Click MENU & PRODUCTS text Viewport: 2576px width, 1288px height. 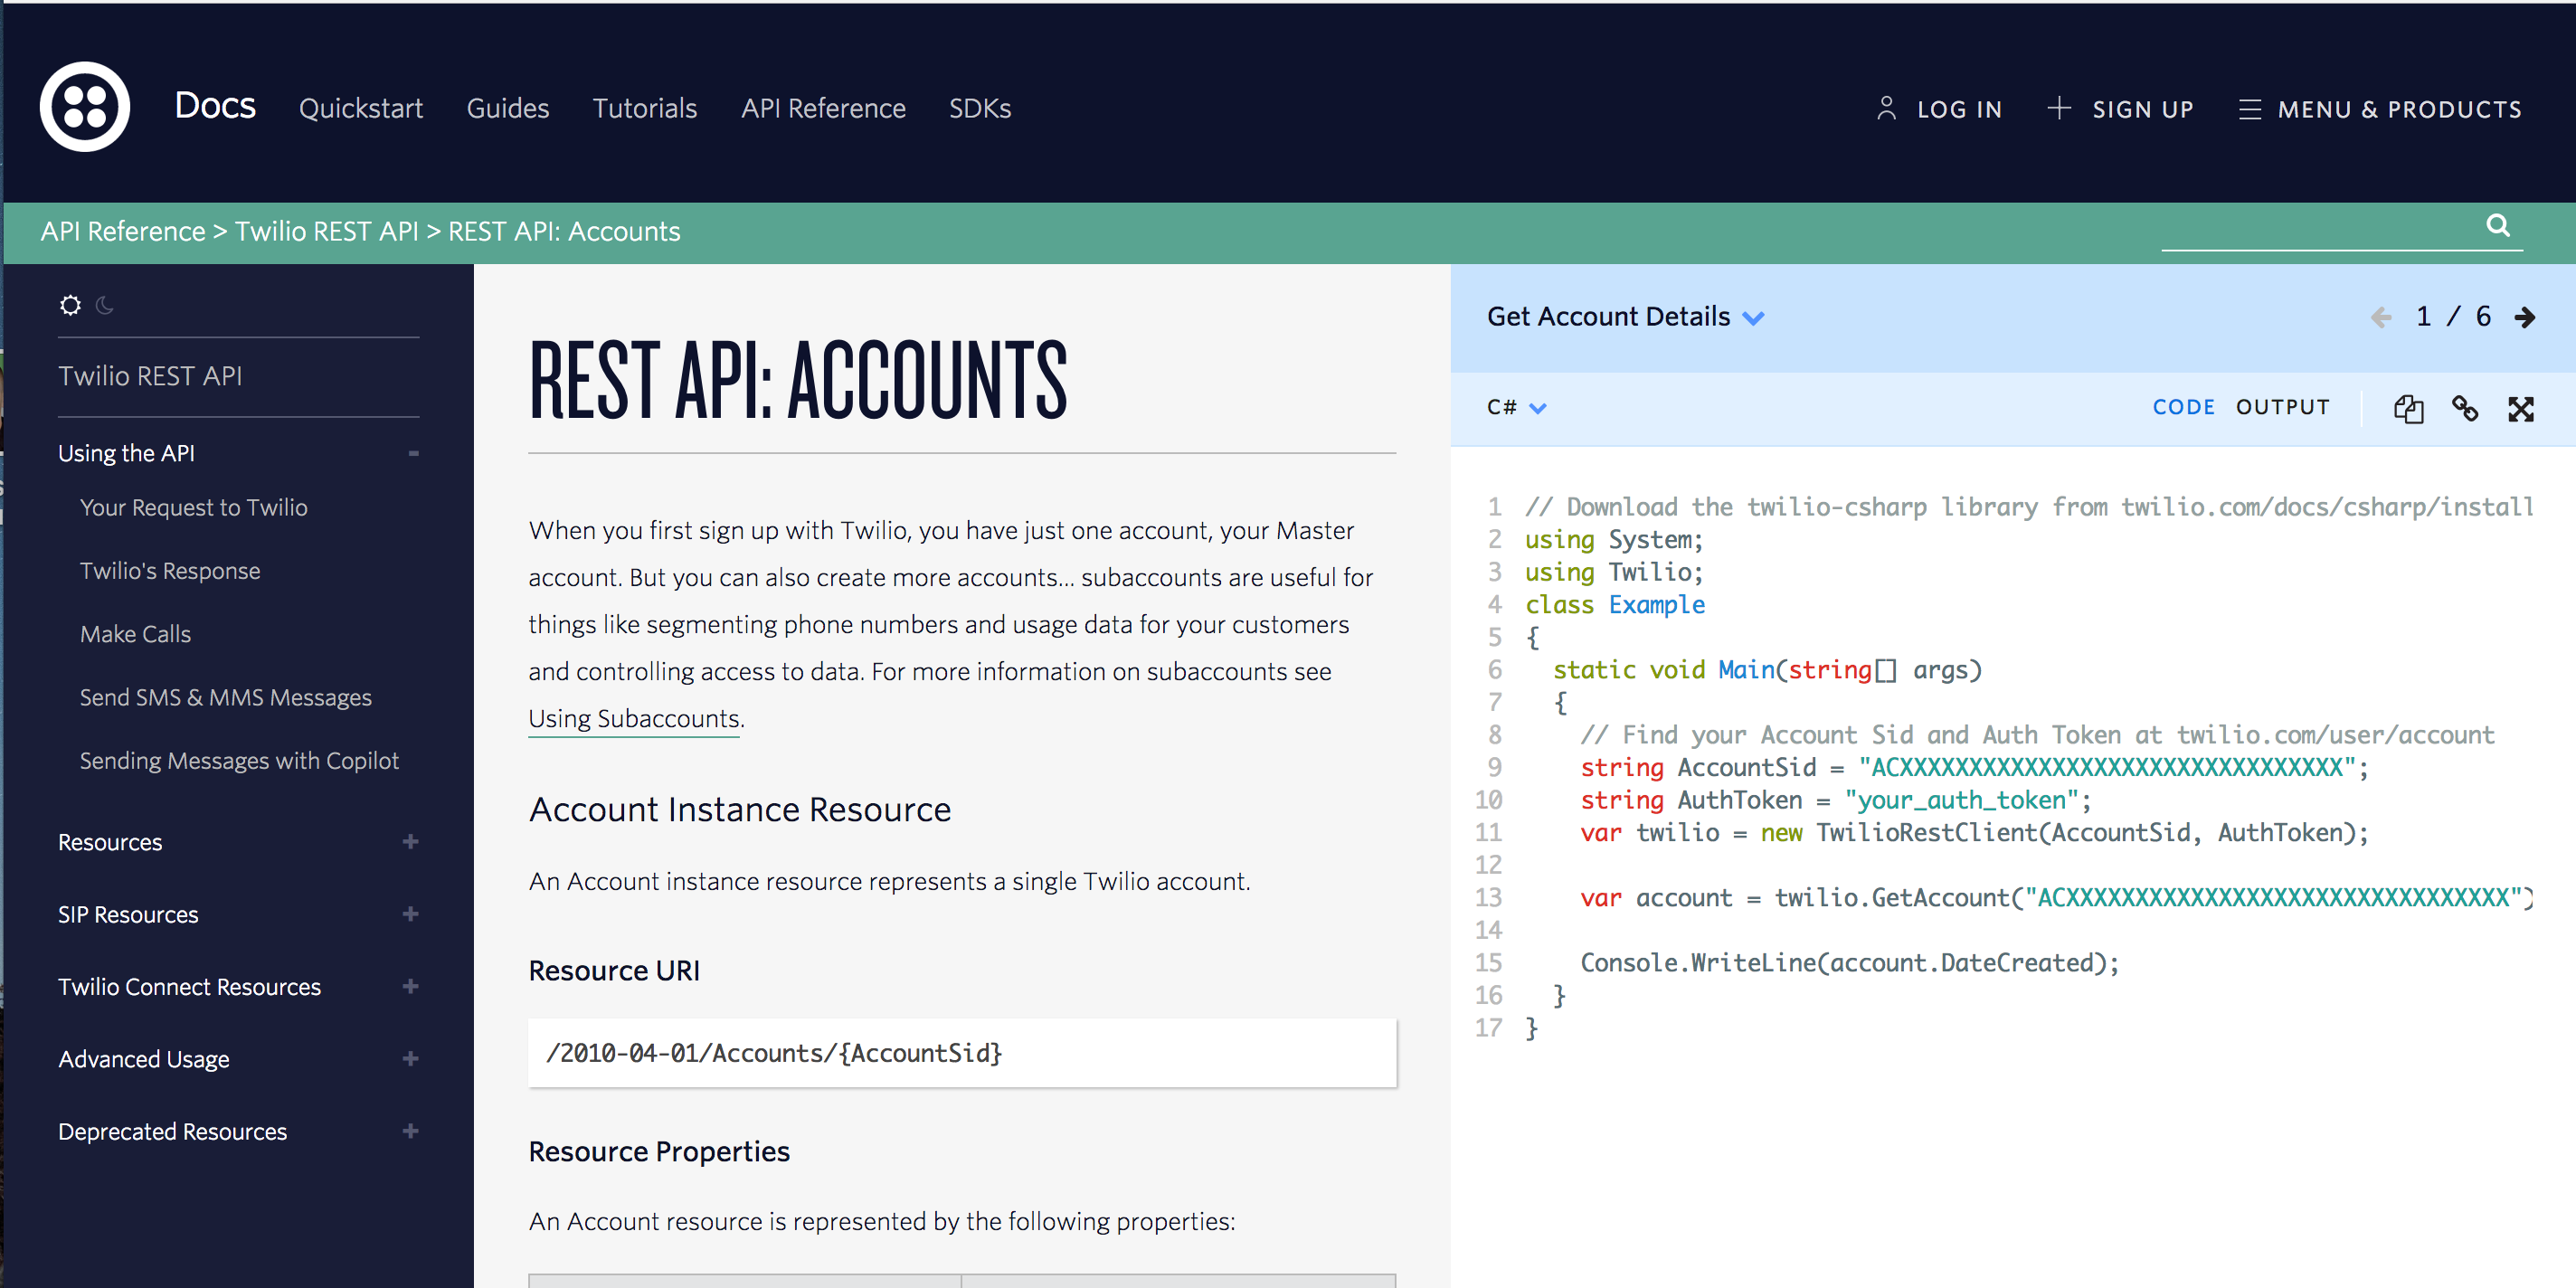[x=2399, y=109]
